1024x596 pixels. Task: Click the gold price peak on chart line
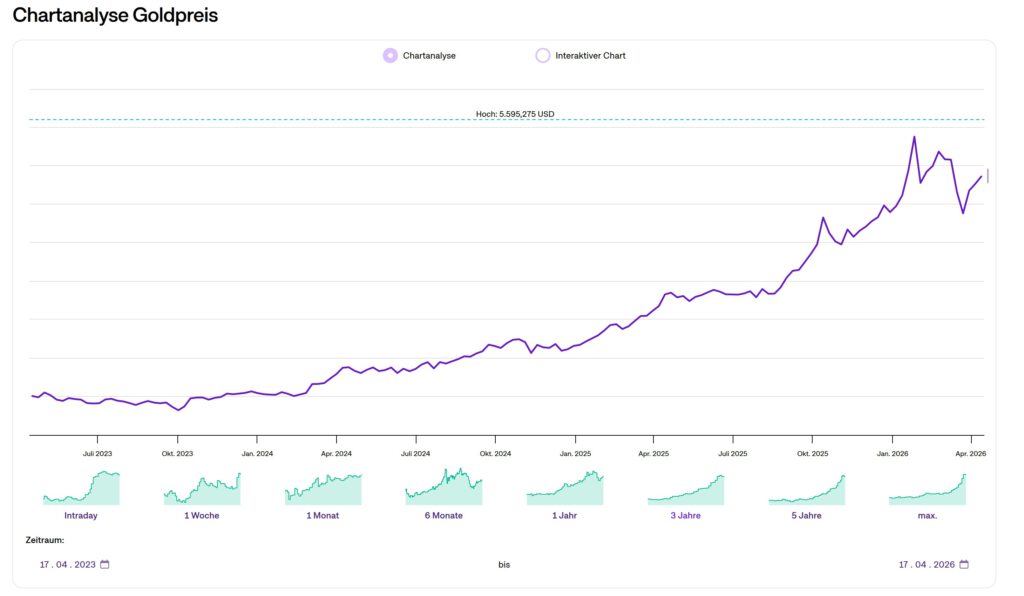point(914,137)
